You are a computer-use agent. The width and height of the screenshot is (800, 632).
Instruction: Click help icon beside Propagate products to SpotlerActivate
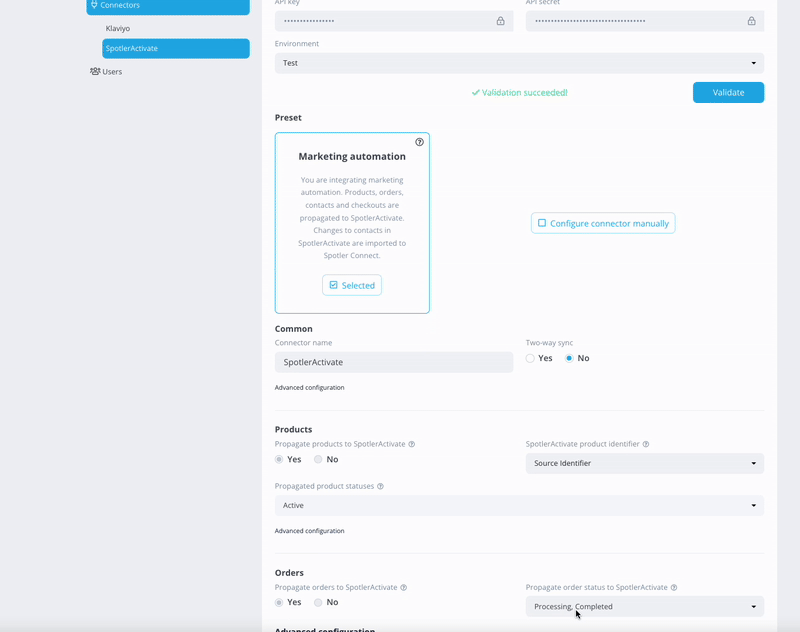tap(412, 444)
